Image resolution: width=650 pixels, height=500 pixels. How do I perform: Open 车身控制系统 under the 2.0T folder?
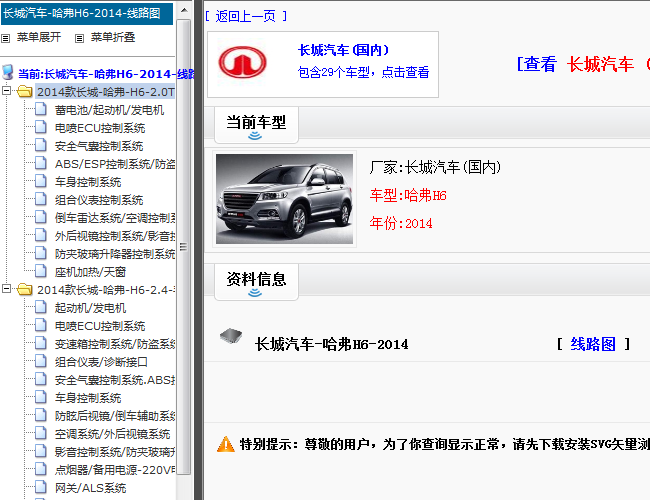(88, 182)
